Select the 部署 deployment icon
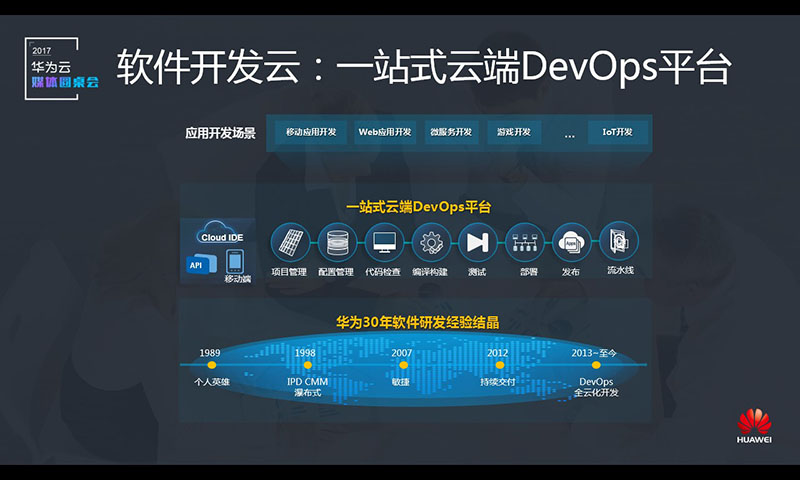800x480 pixels. pyautogui.click(x=524, y=243)
